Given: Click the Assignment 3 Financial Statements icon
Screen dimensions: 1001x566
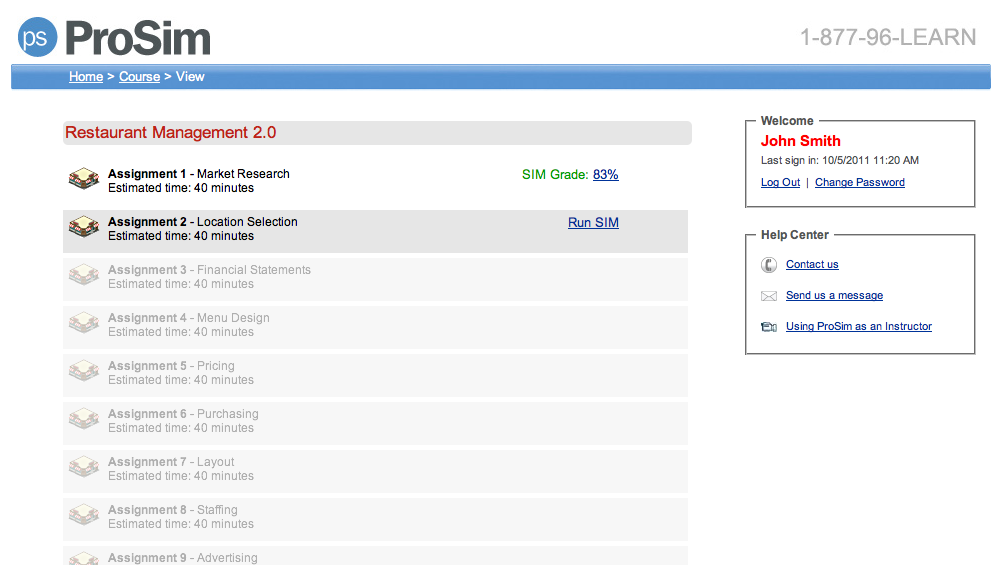Looking at the screenshot, I should pos(84,275).
